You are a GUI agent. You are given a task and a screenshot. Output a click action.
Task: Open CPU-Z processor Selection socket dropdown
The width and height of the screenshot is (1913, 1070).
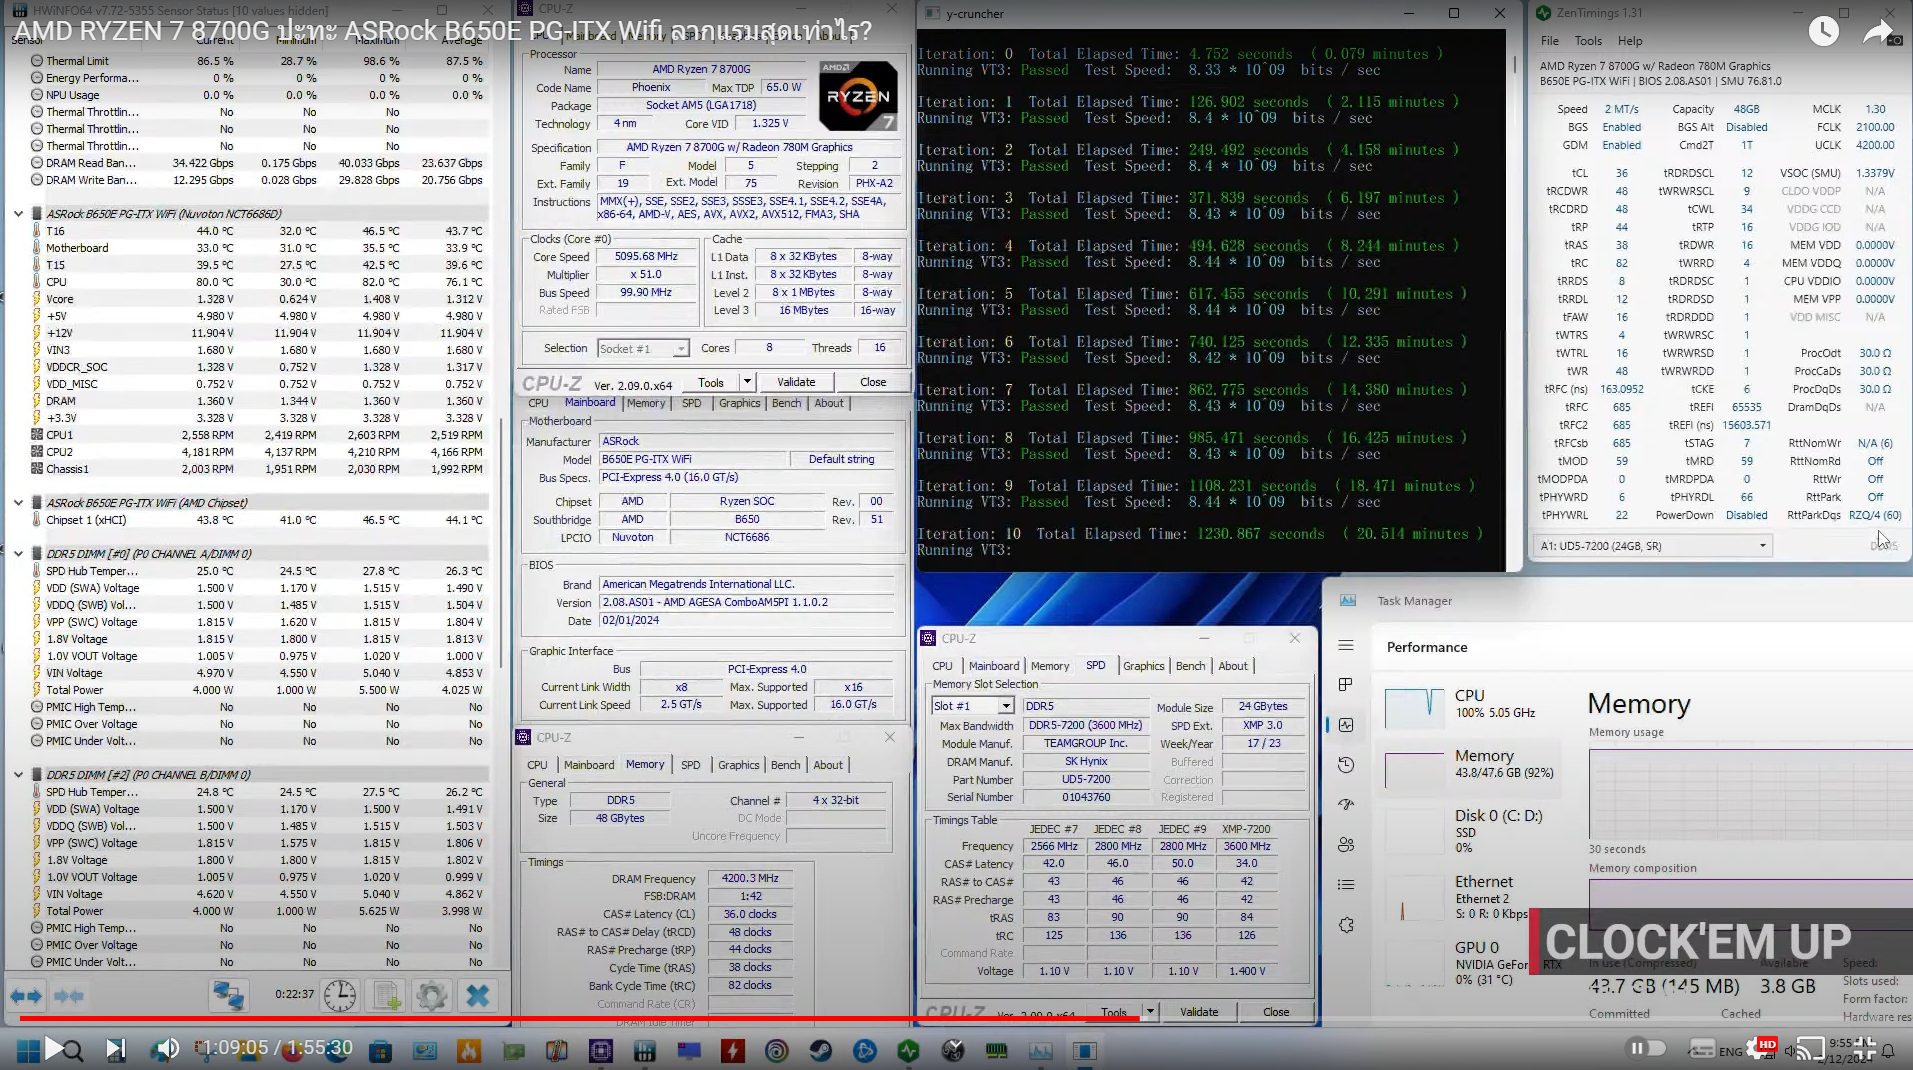pyautogui.click(x=643, y=348)
